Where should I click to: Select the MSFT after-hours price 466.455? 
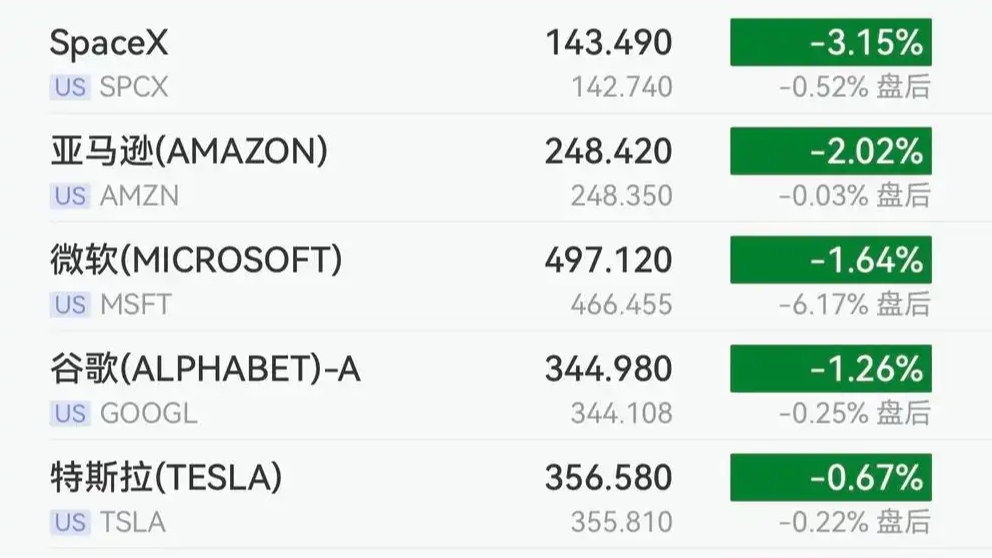pyautogui.click(x=621, y=305)
